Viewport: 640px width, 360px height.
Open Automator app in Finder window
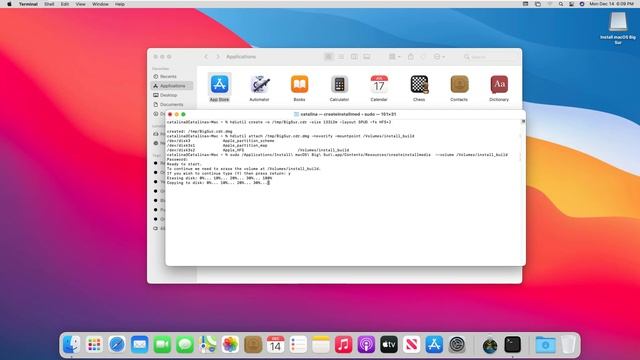click(259, 84)
